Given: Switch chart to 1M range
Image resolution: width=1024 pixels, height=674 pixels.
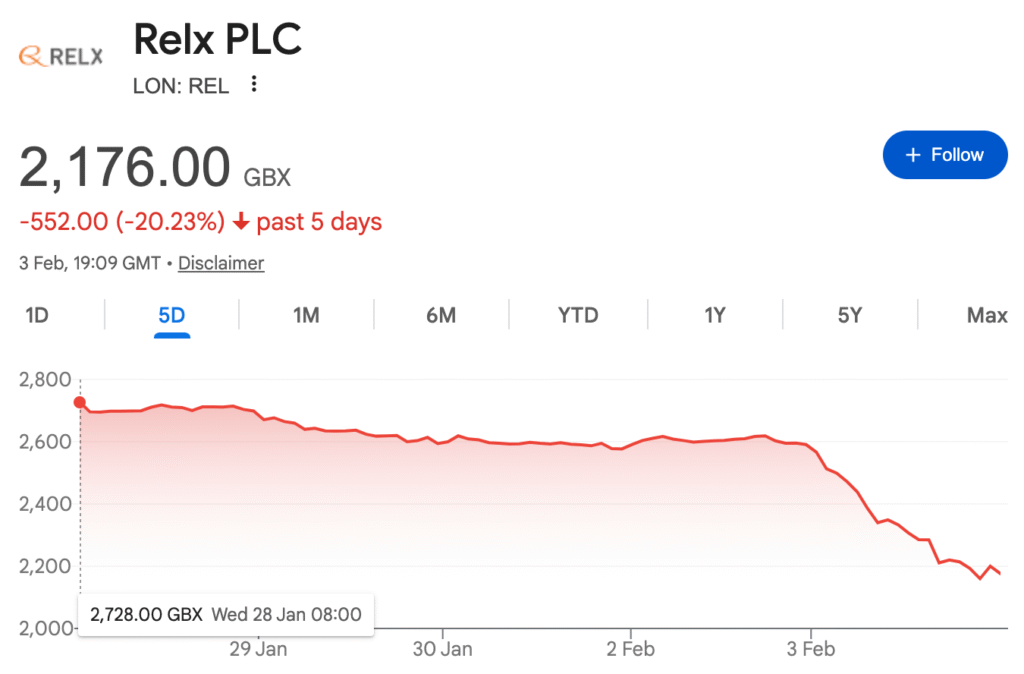Looking at the screenshot, I should (306, 316).
